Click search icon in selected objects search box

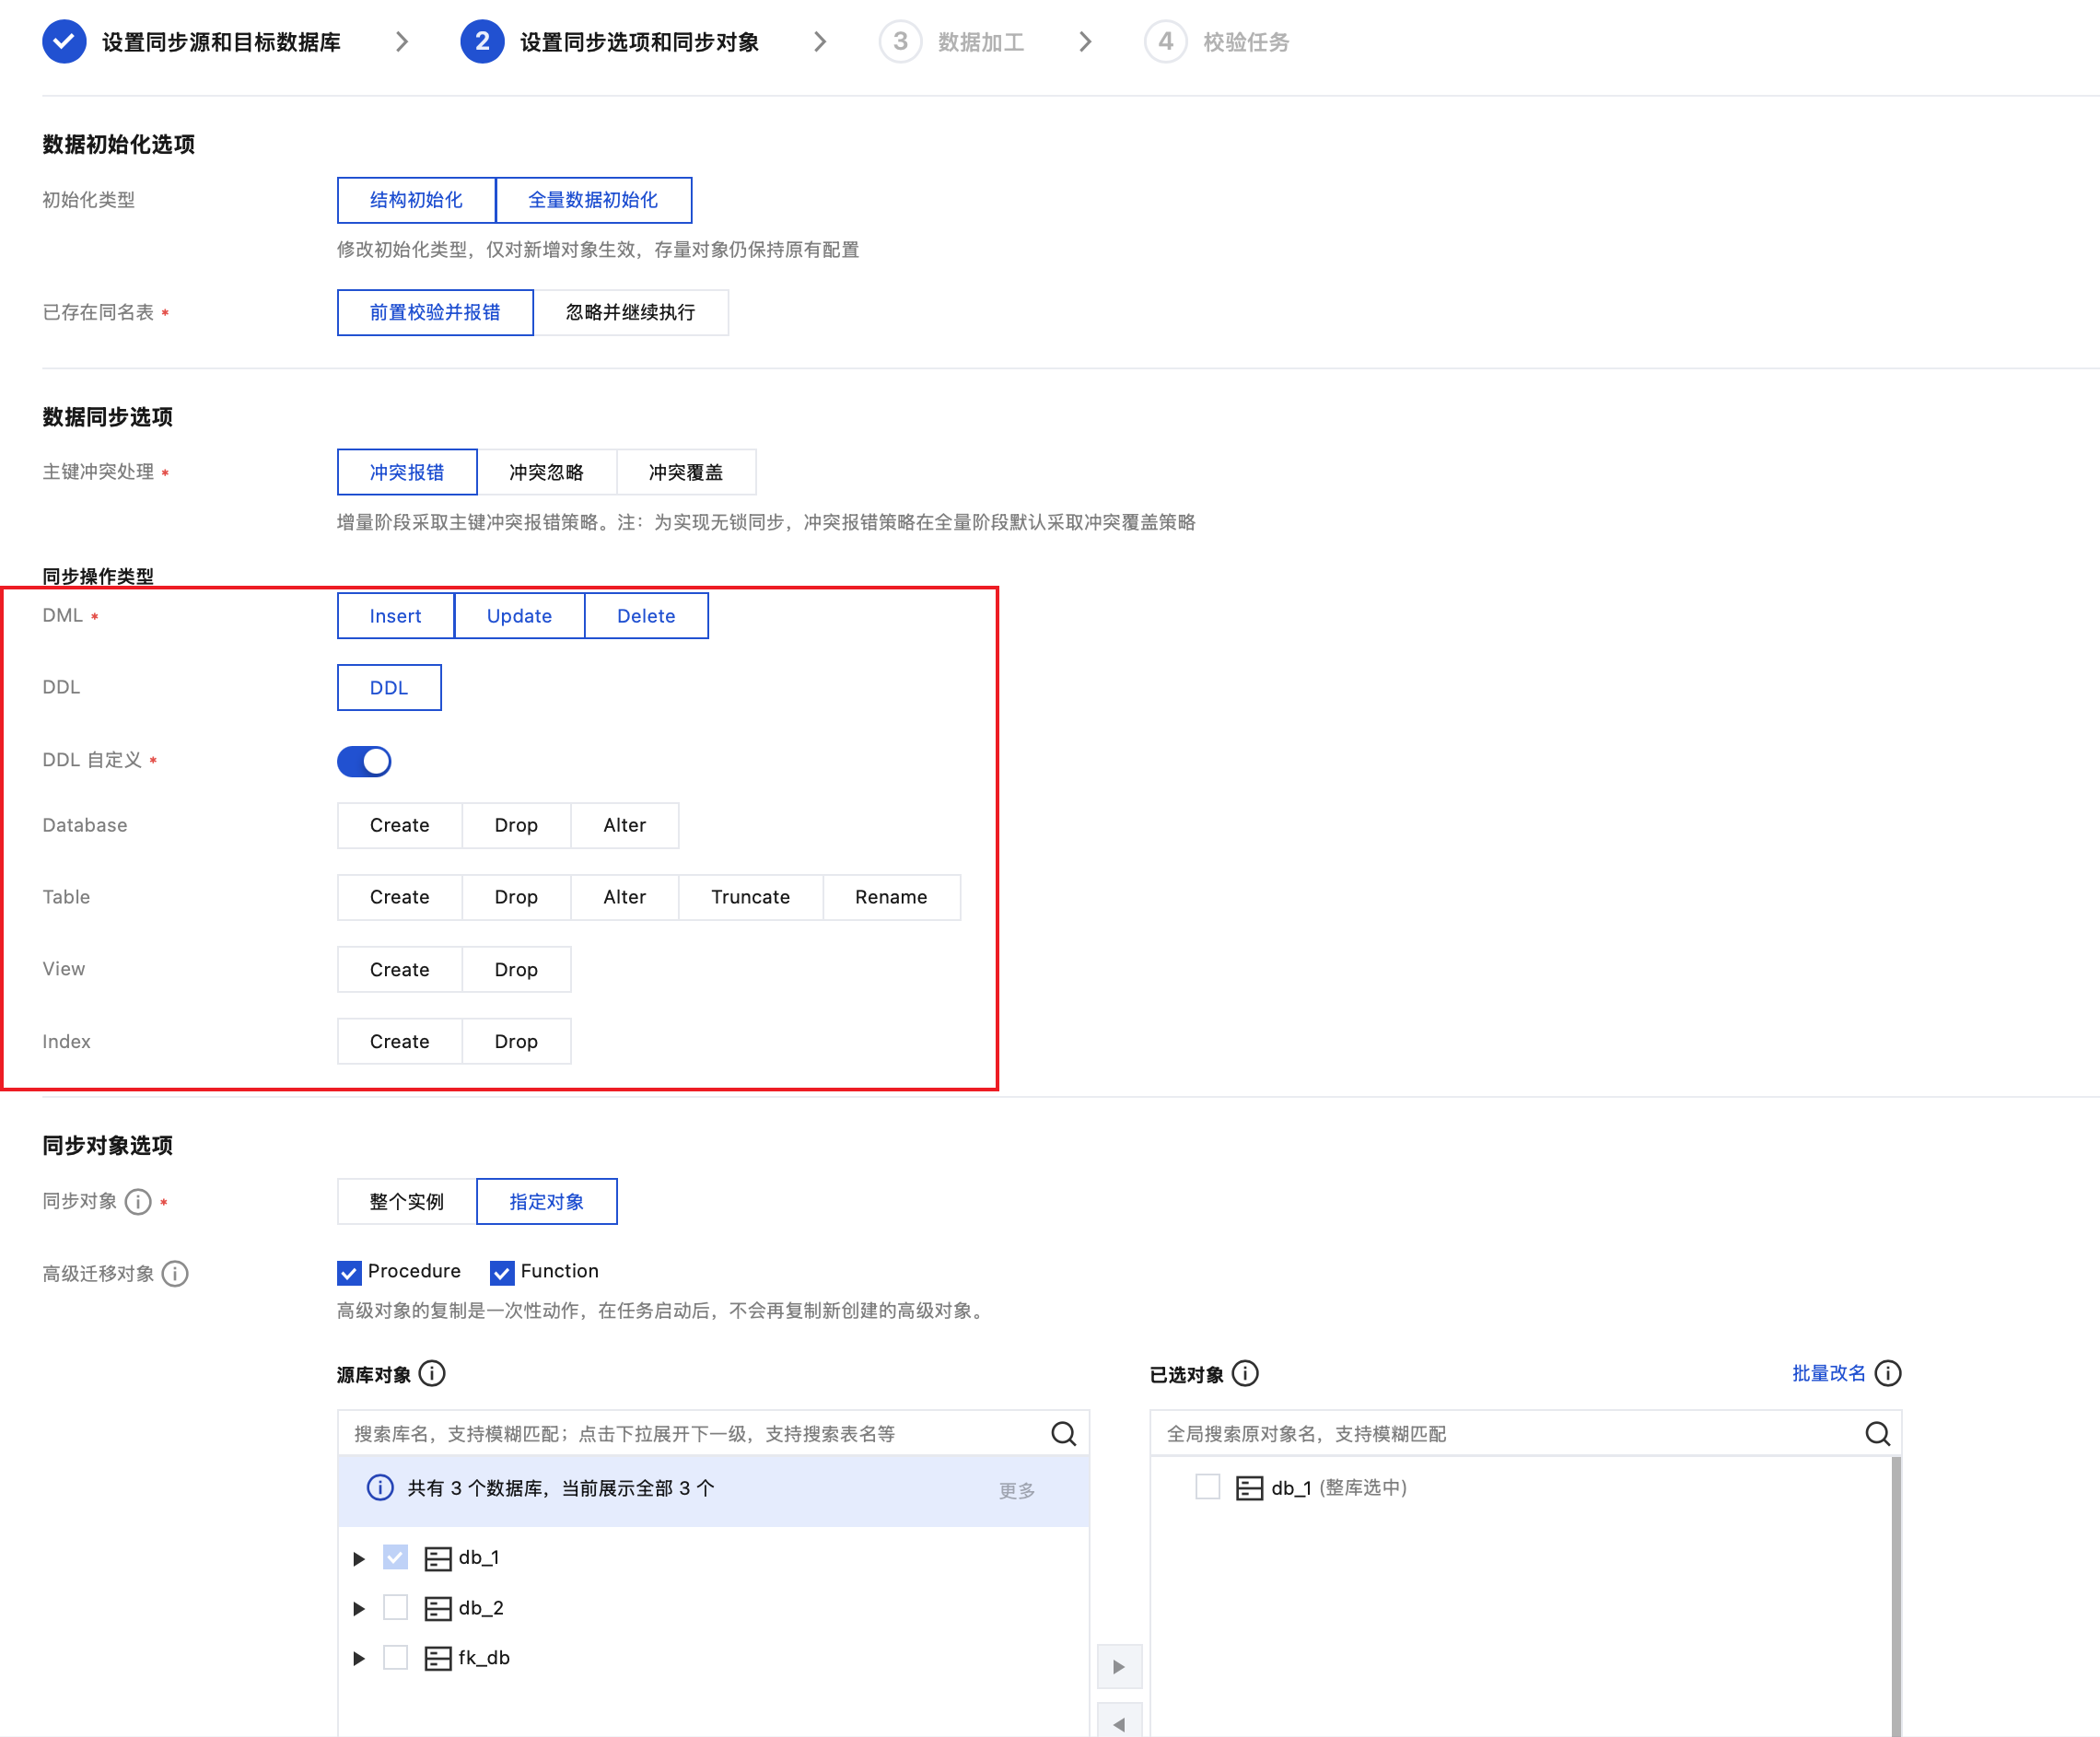click(1877, 1433)
